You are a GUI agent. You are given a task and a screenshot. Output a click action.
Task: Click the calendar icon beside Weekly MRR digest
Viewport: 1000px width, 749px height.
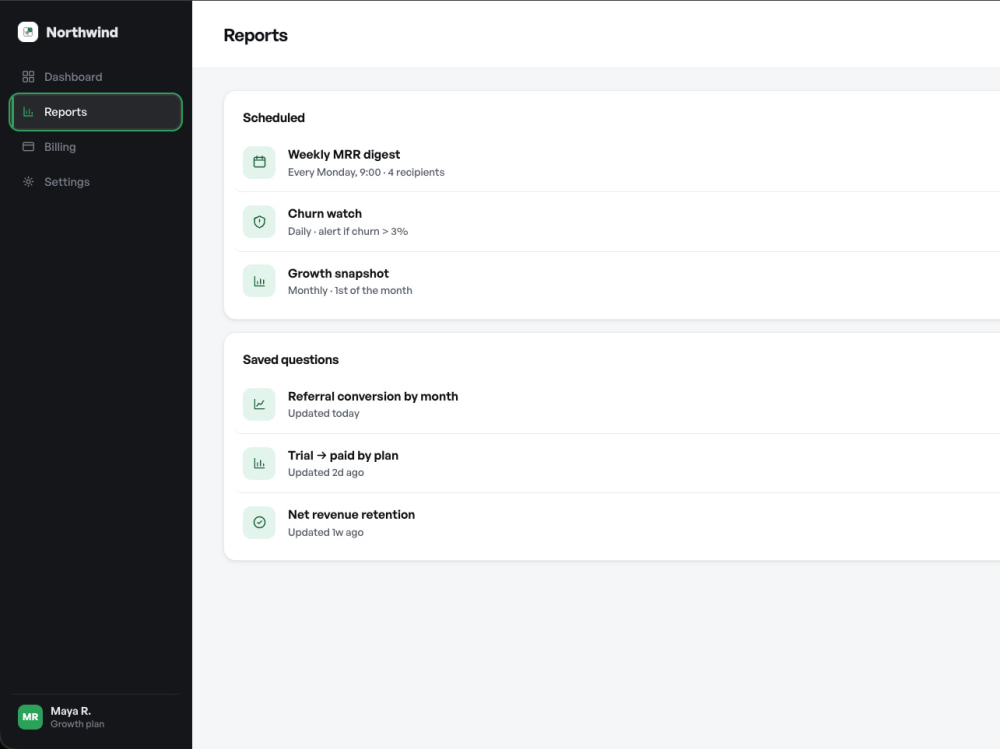click(x=259, y=162)
